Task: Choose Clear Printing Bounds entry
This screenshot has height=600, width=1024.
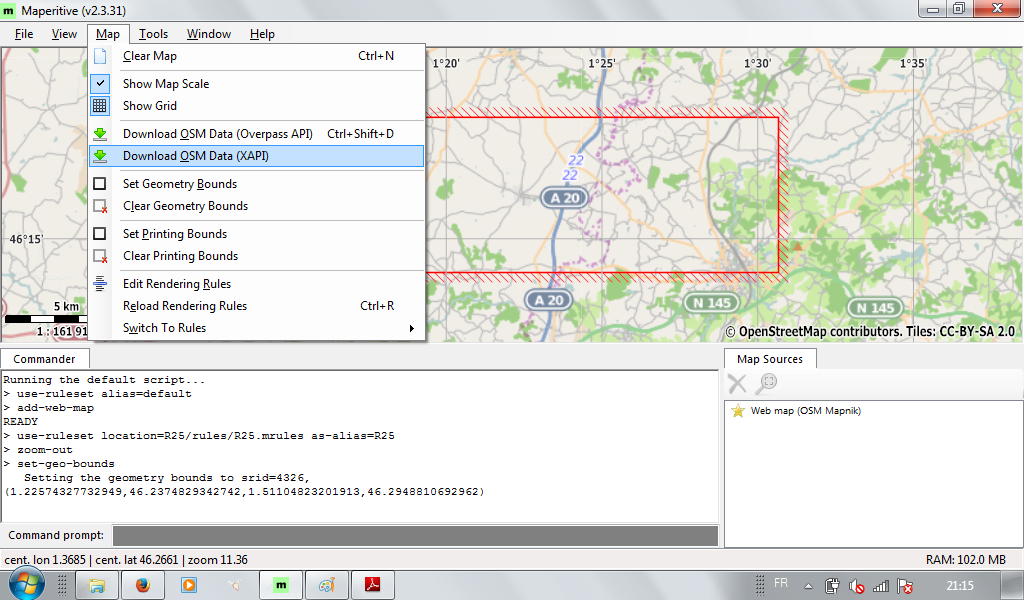Action: coord(257,256)
